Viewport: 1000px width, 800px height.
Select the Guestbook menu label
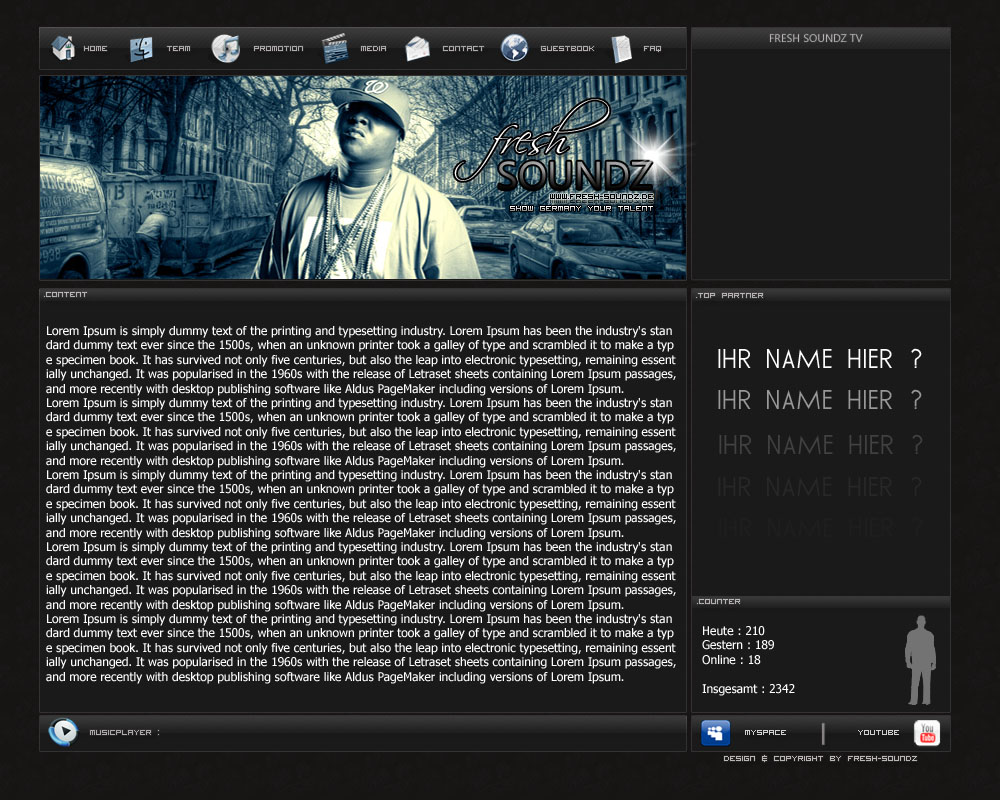tap(567, 49)
